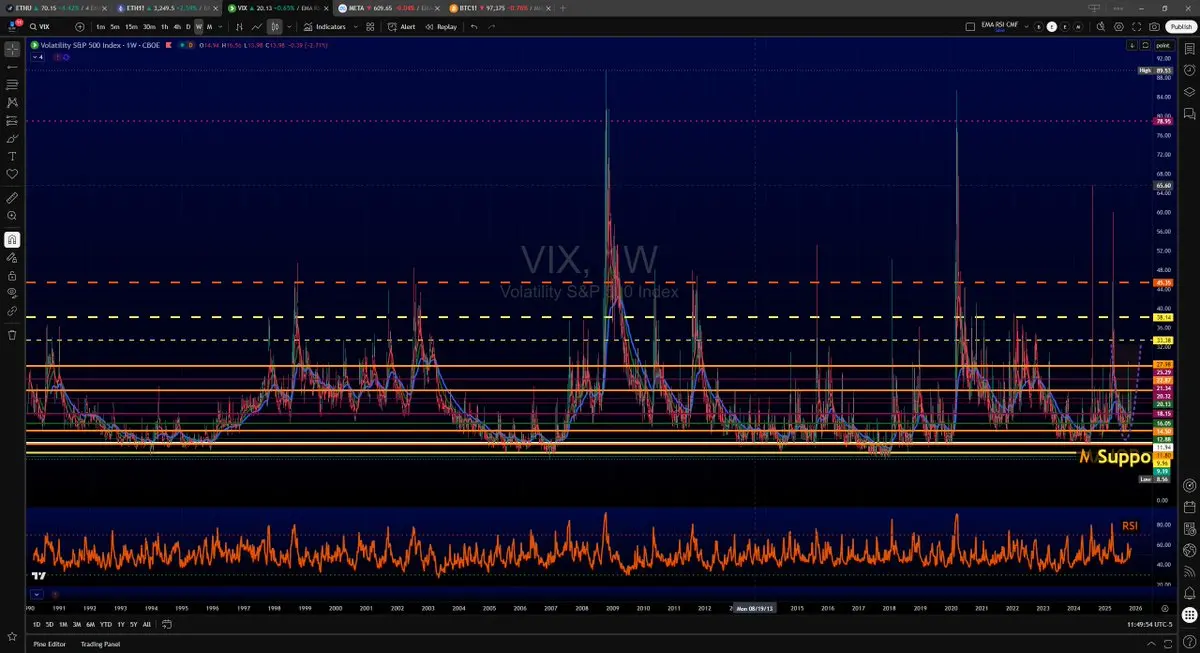Open the layout setup square icon
The height and width of the screenshot is (653, 1200).
pyautogui.click(x=970, y=27)
